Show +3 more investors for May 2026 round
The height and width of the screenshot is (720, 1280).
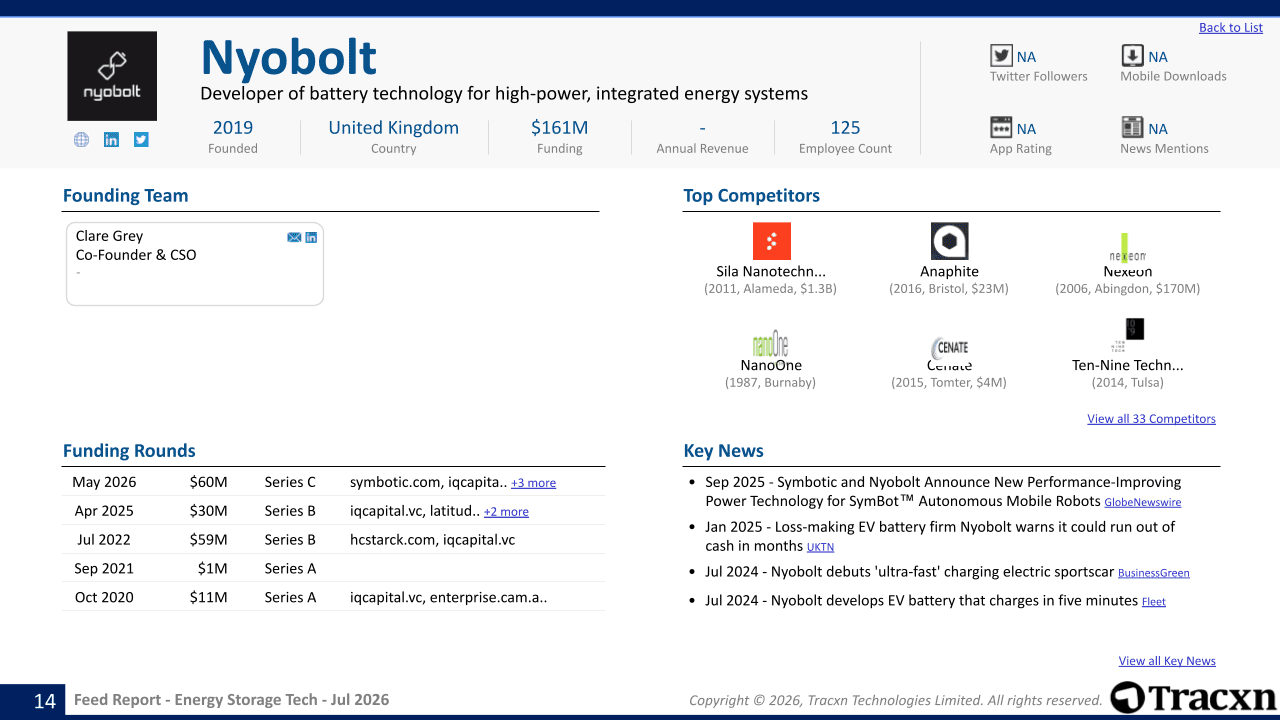pos(533,483)
